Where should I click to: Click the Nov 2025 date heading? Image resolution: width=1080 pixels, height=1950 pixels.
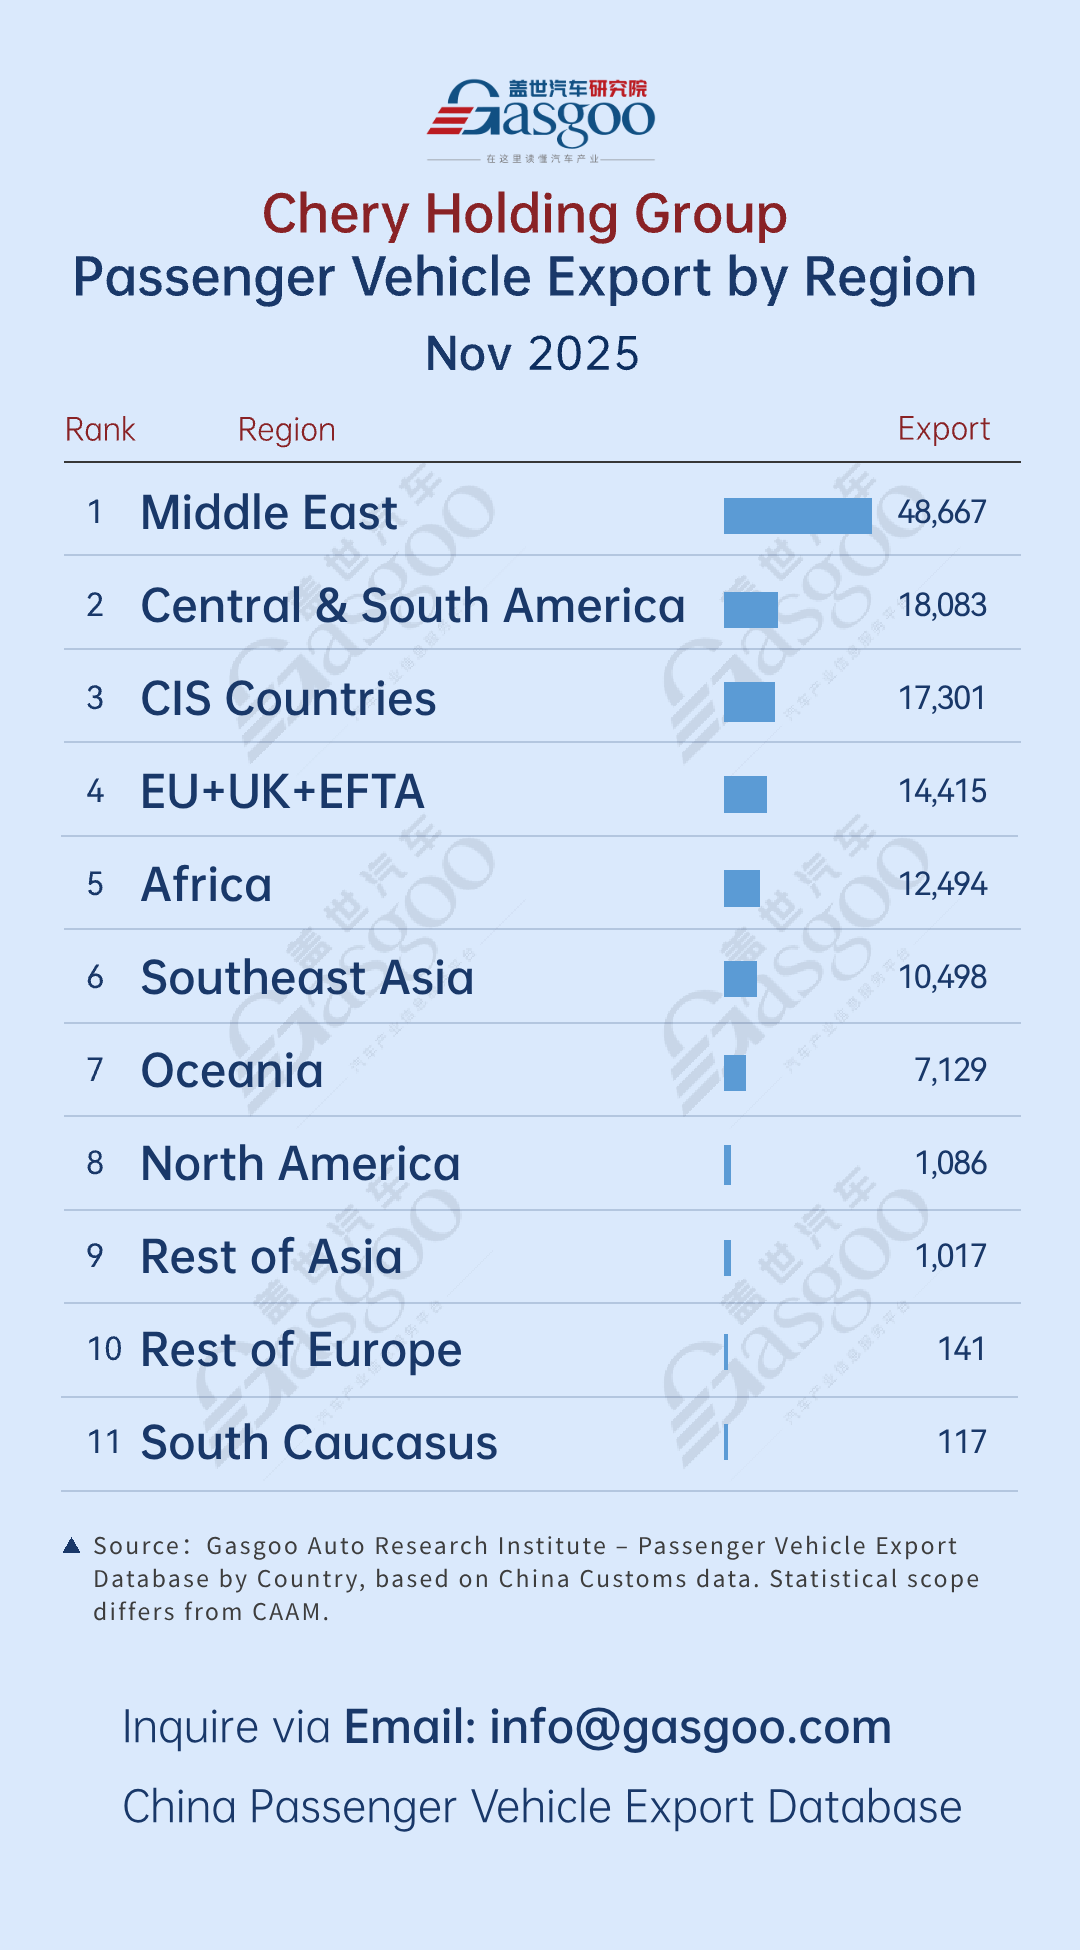click(x=532, y=354)
